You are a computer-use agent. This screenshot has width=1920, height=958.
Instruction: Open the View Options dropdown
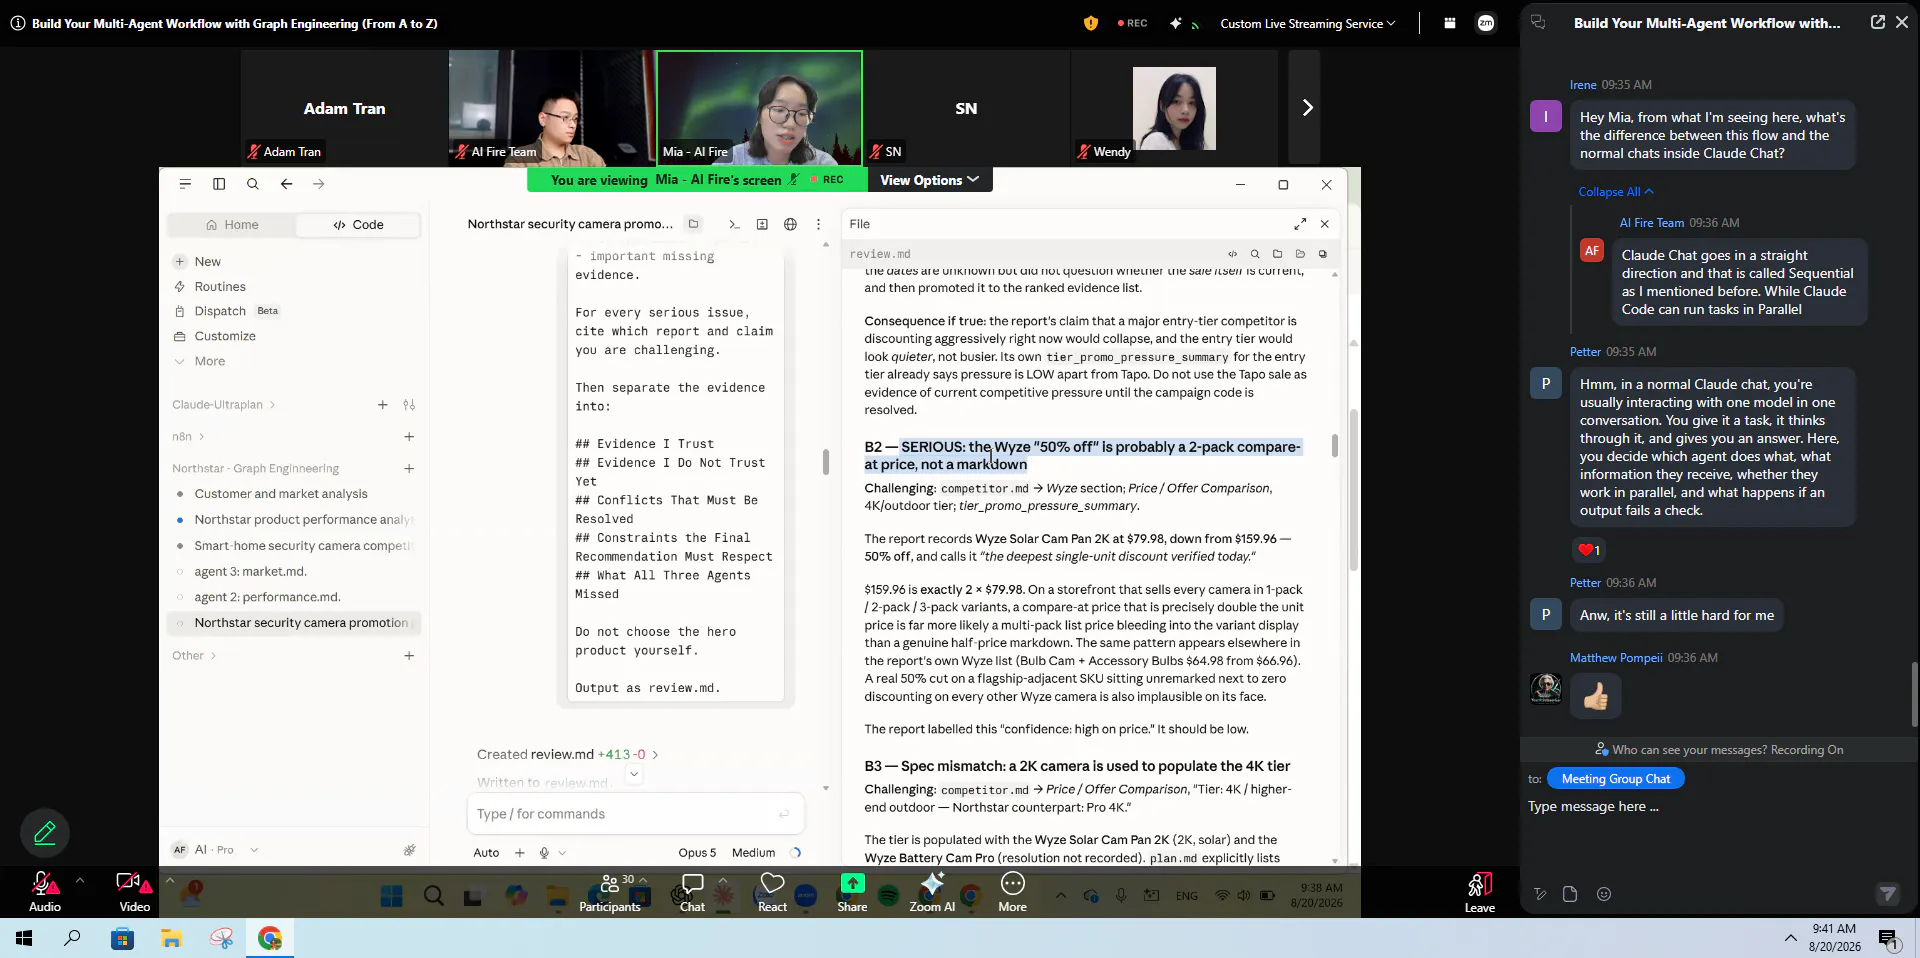[x=930, y=180]
